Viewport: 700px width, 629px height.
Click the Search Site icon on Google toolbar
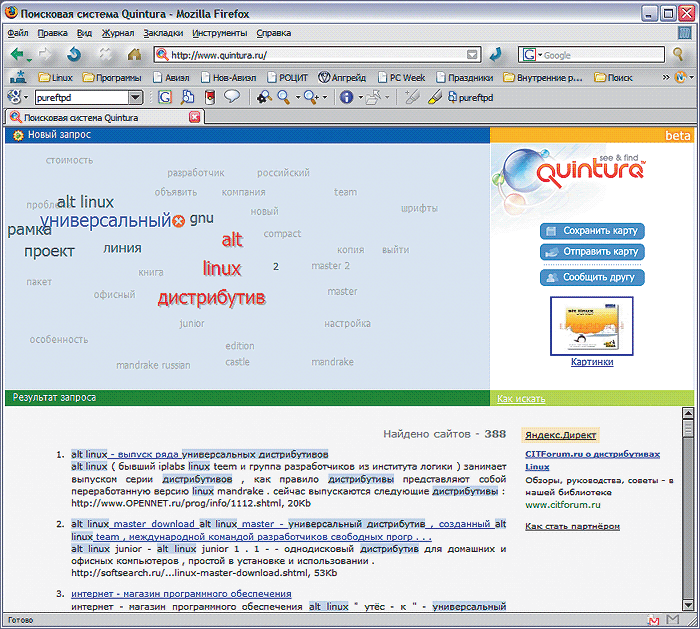point(188,97)
